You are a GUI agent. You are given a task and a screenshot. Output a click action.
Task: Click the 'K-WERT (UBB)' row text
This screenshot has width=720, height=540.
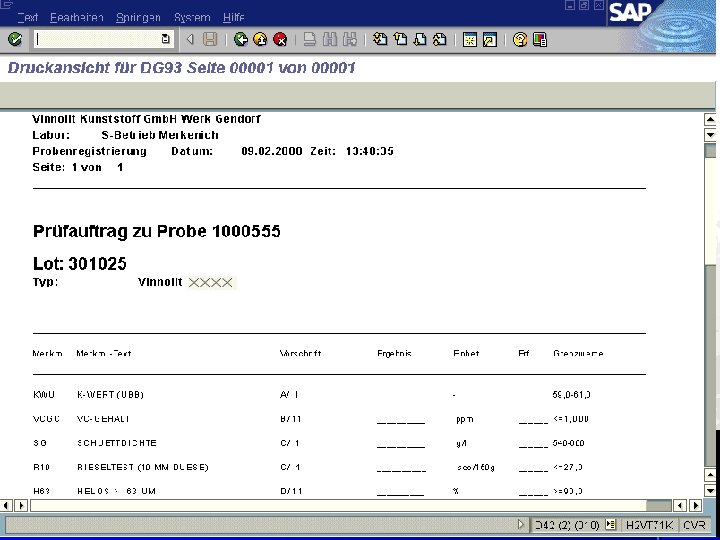tap(110, 395)
